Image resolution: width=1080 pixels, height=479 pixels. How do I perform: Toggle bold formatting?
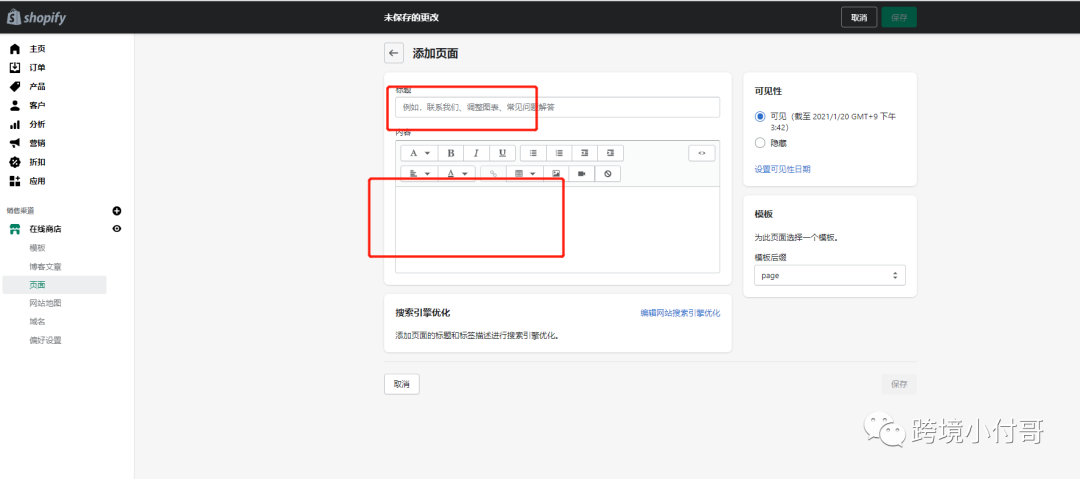(450, 153)
